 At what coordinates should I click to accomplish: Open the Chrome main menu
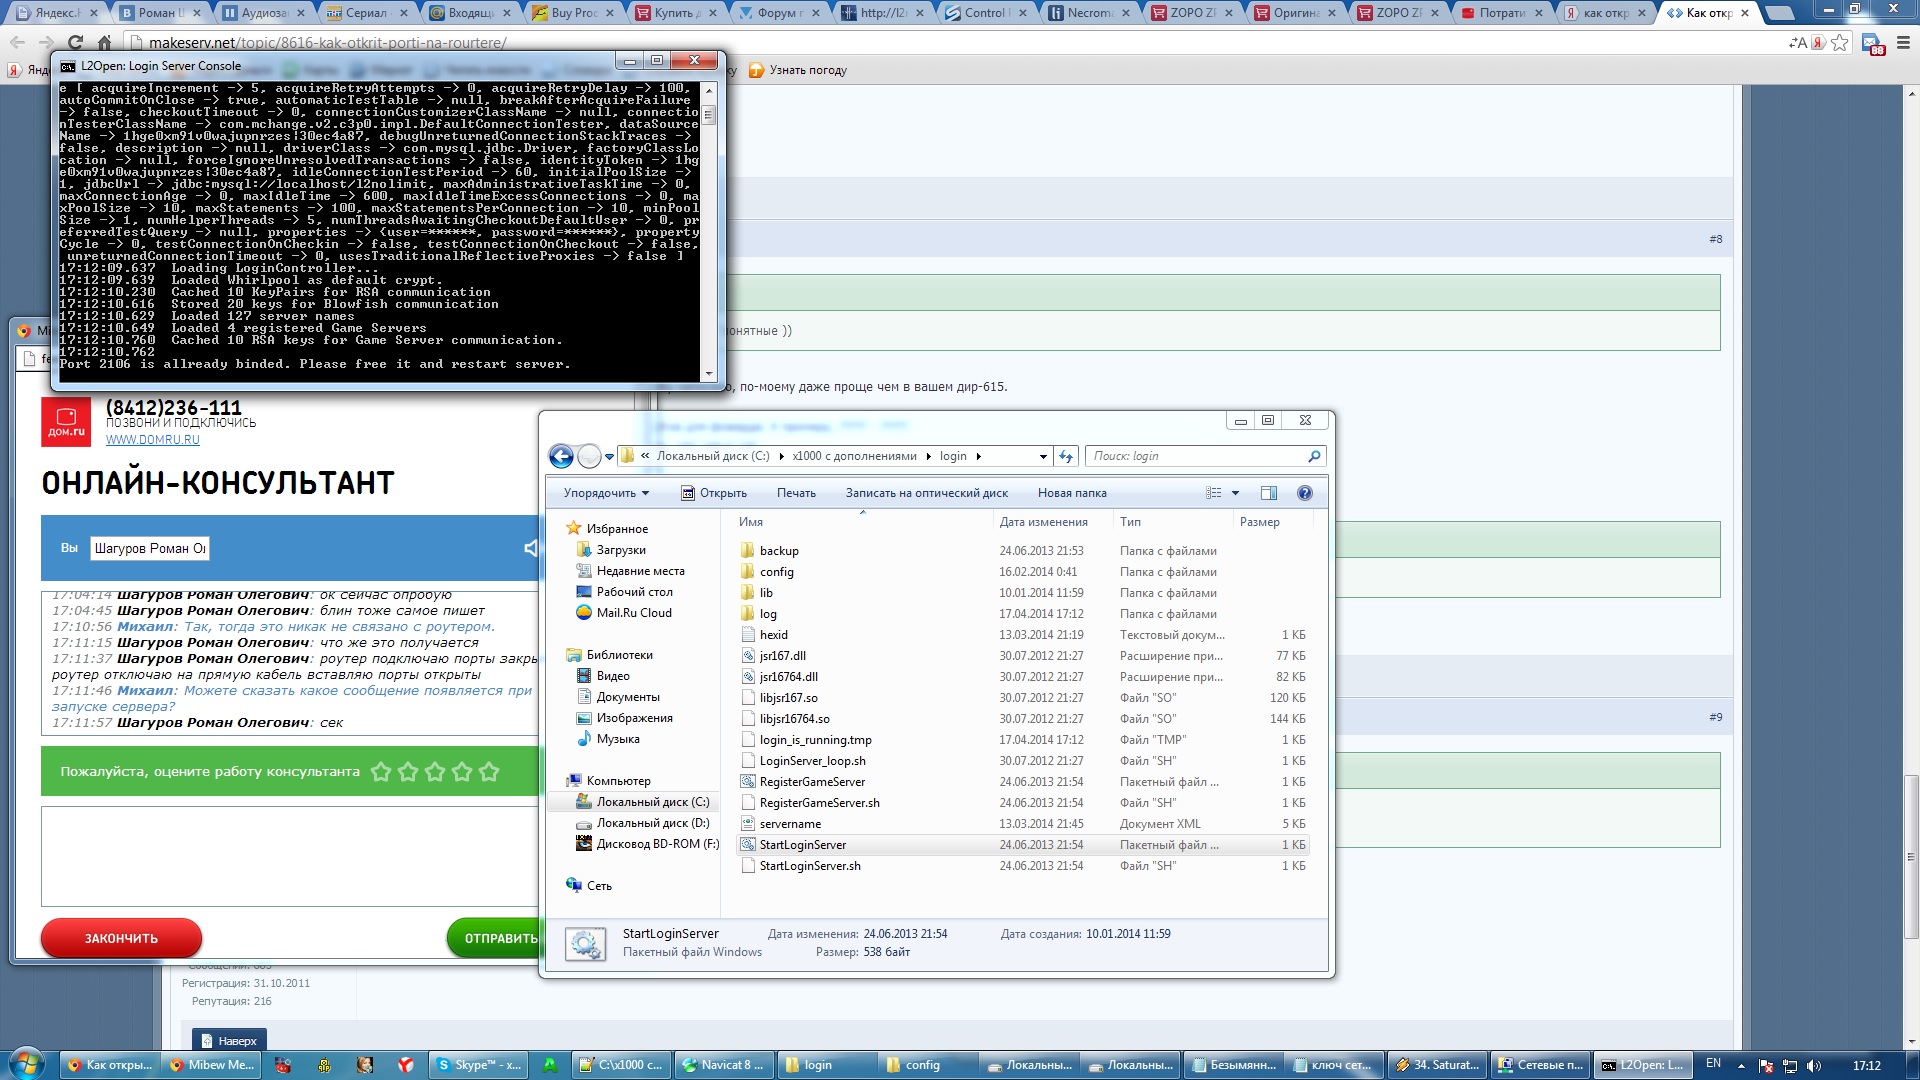[1903, 43]
